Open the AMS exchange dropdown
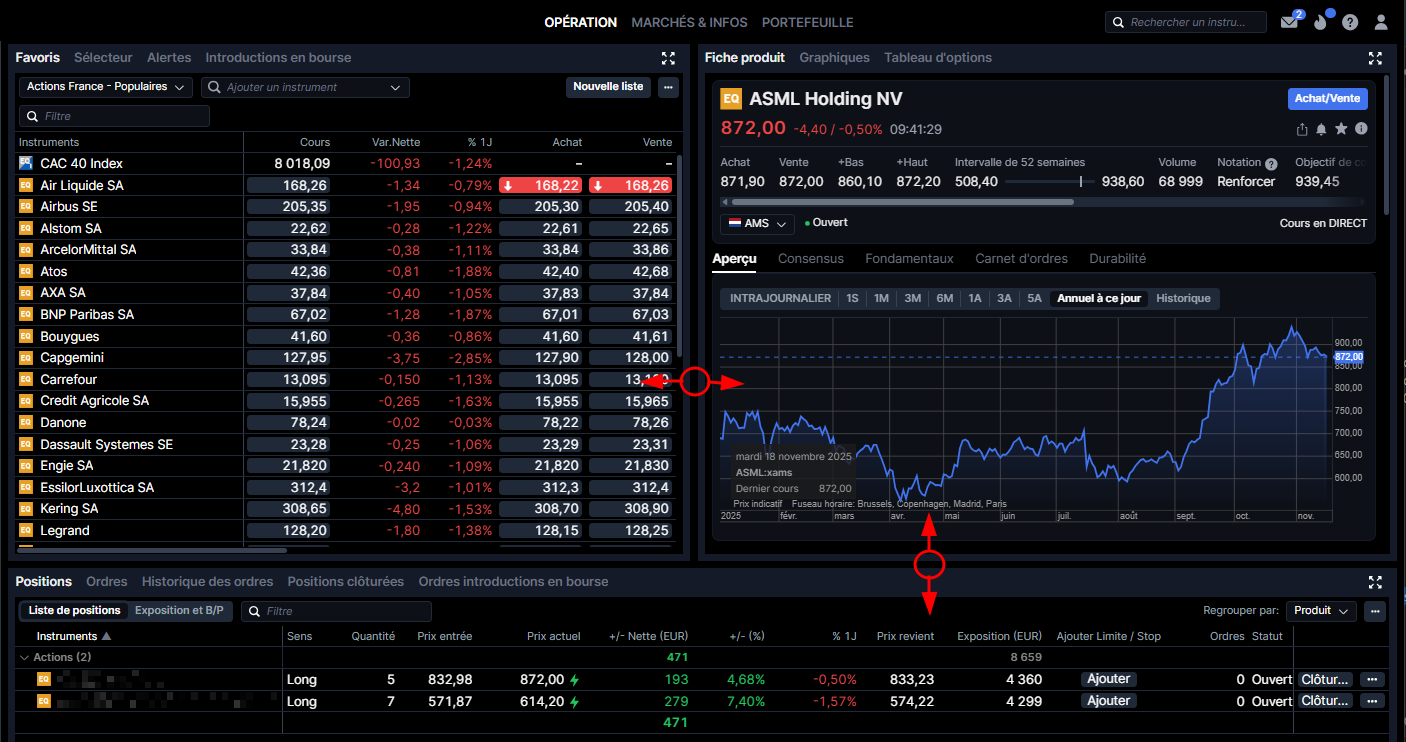1406x742 pixels. (757, 223)
